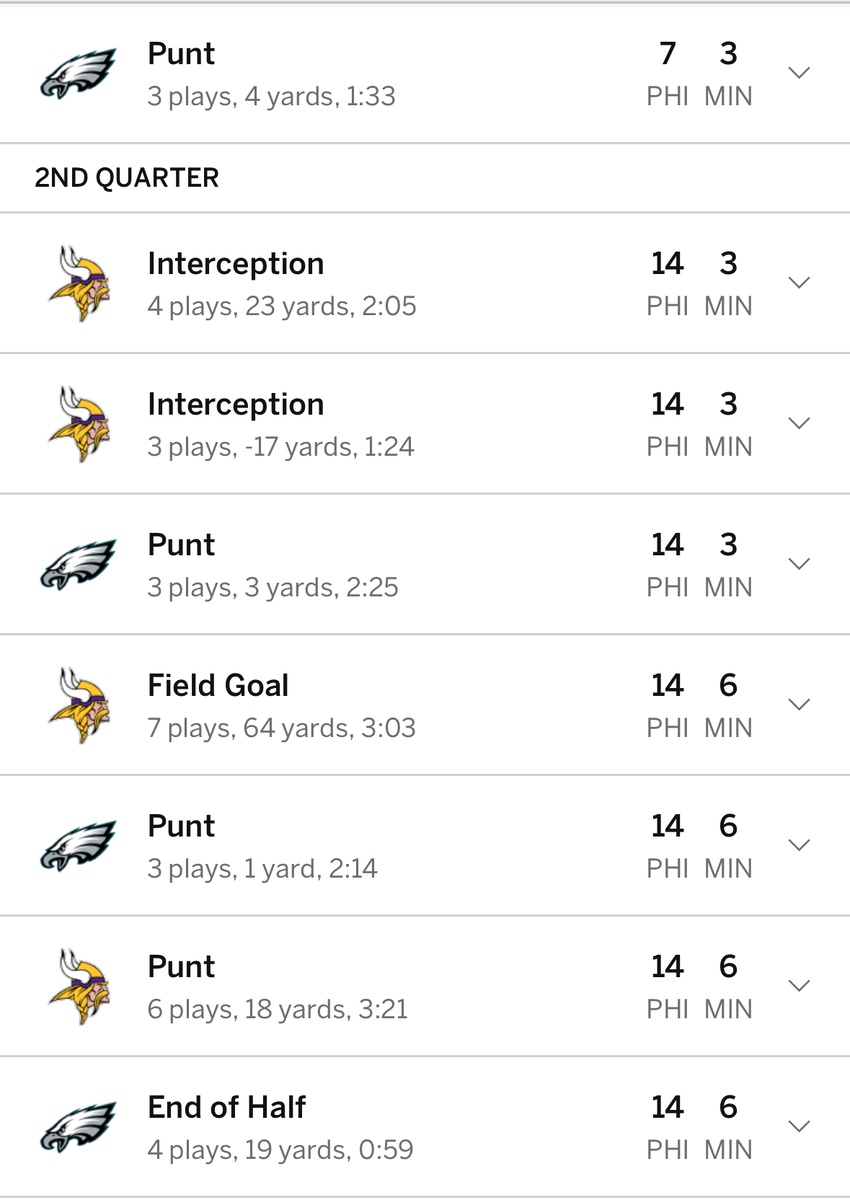Click Vikings logo on -17 yards Interception drive
The image size is (850, 1200).
click(78, 423)
